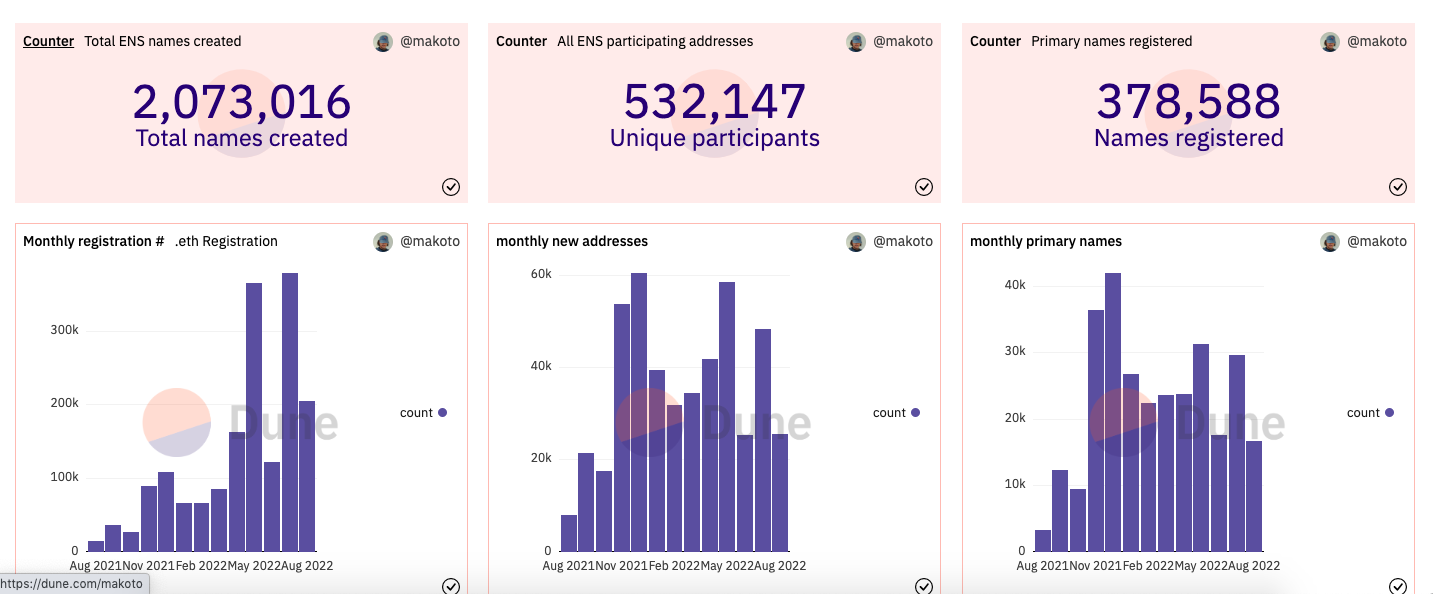Open the monthly new addresses chart title
Screen dimensions: 1433x594
point(572,242)
